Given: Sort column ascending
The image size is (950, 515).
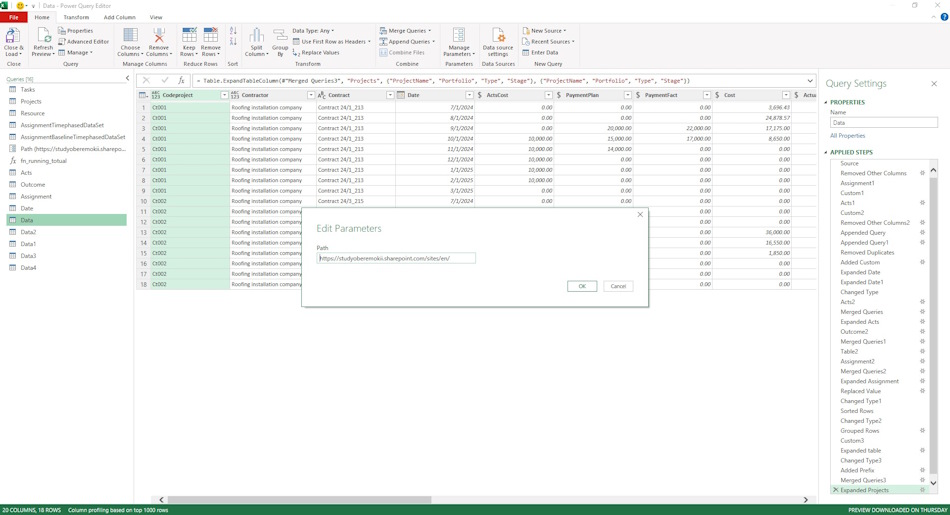Looking at the screenshot, I should click(233, 31).
